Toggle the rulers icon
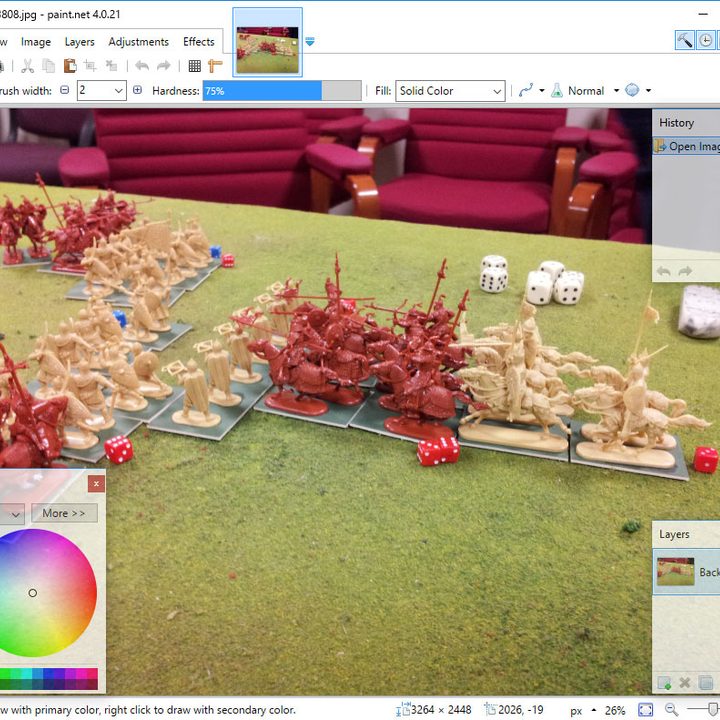Image resolution: width=720 pixels, height=720 pixels. [x=215, y=66]
